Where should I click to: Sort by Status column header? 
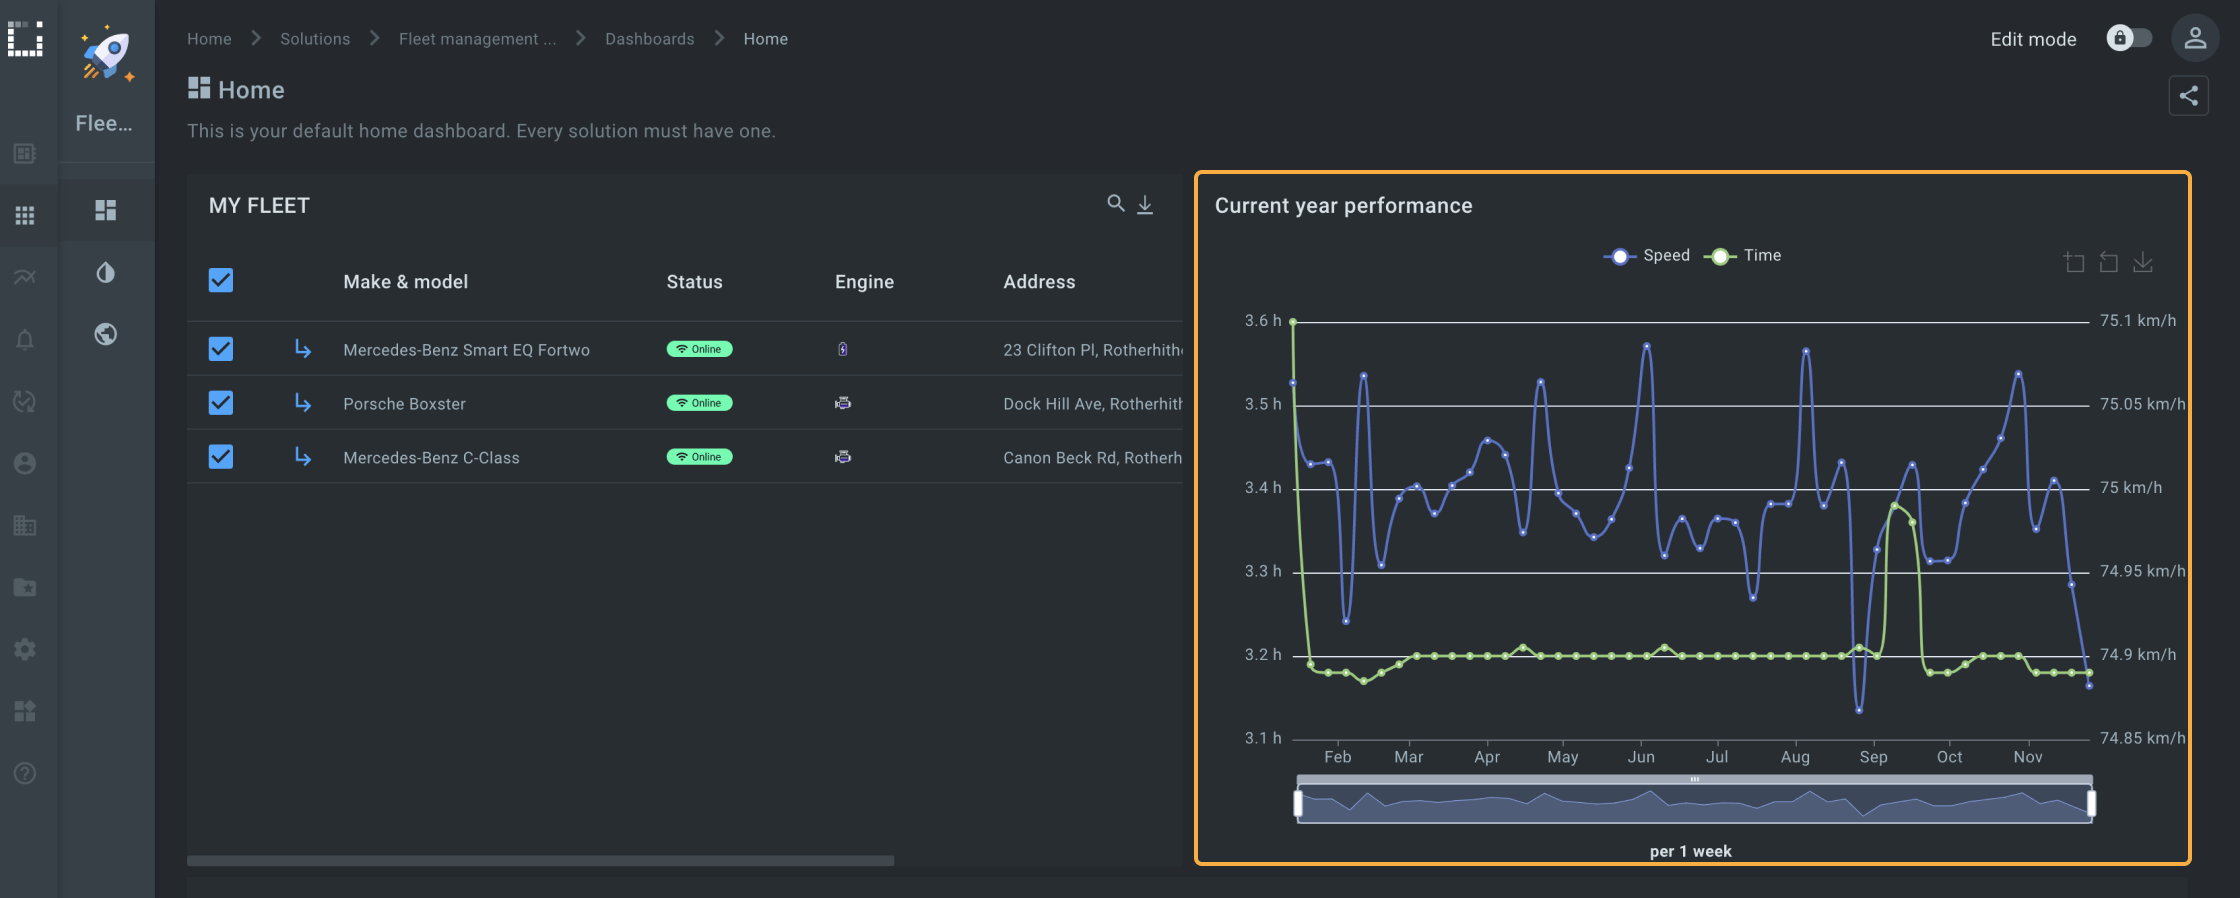pos(695,282)
